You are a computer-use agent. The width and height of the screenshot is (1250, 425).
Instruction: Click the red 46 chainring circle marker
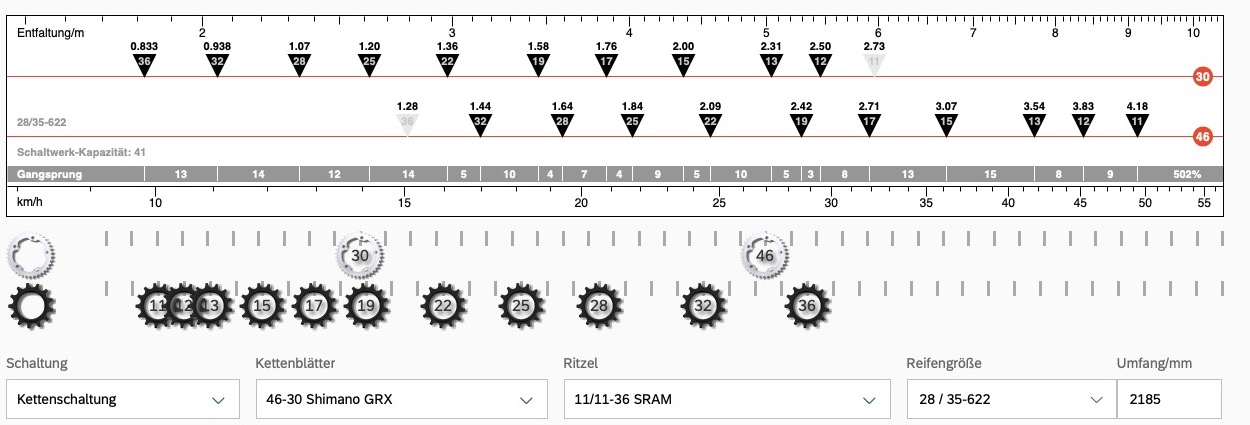[1203, 137]
